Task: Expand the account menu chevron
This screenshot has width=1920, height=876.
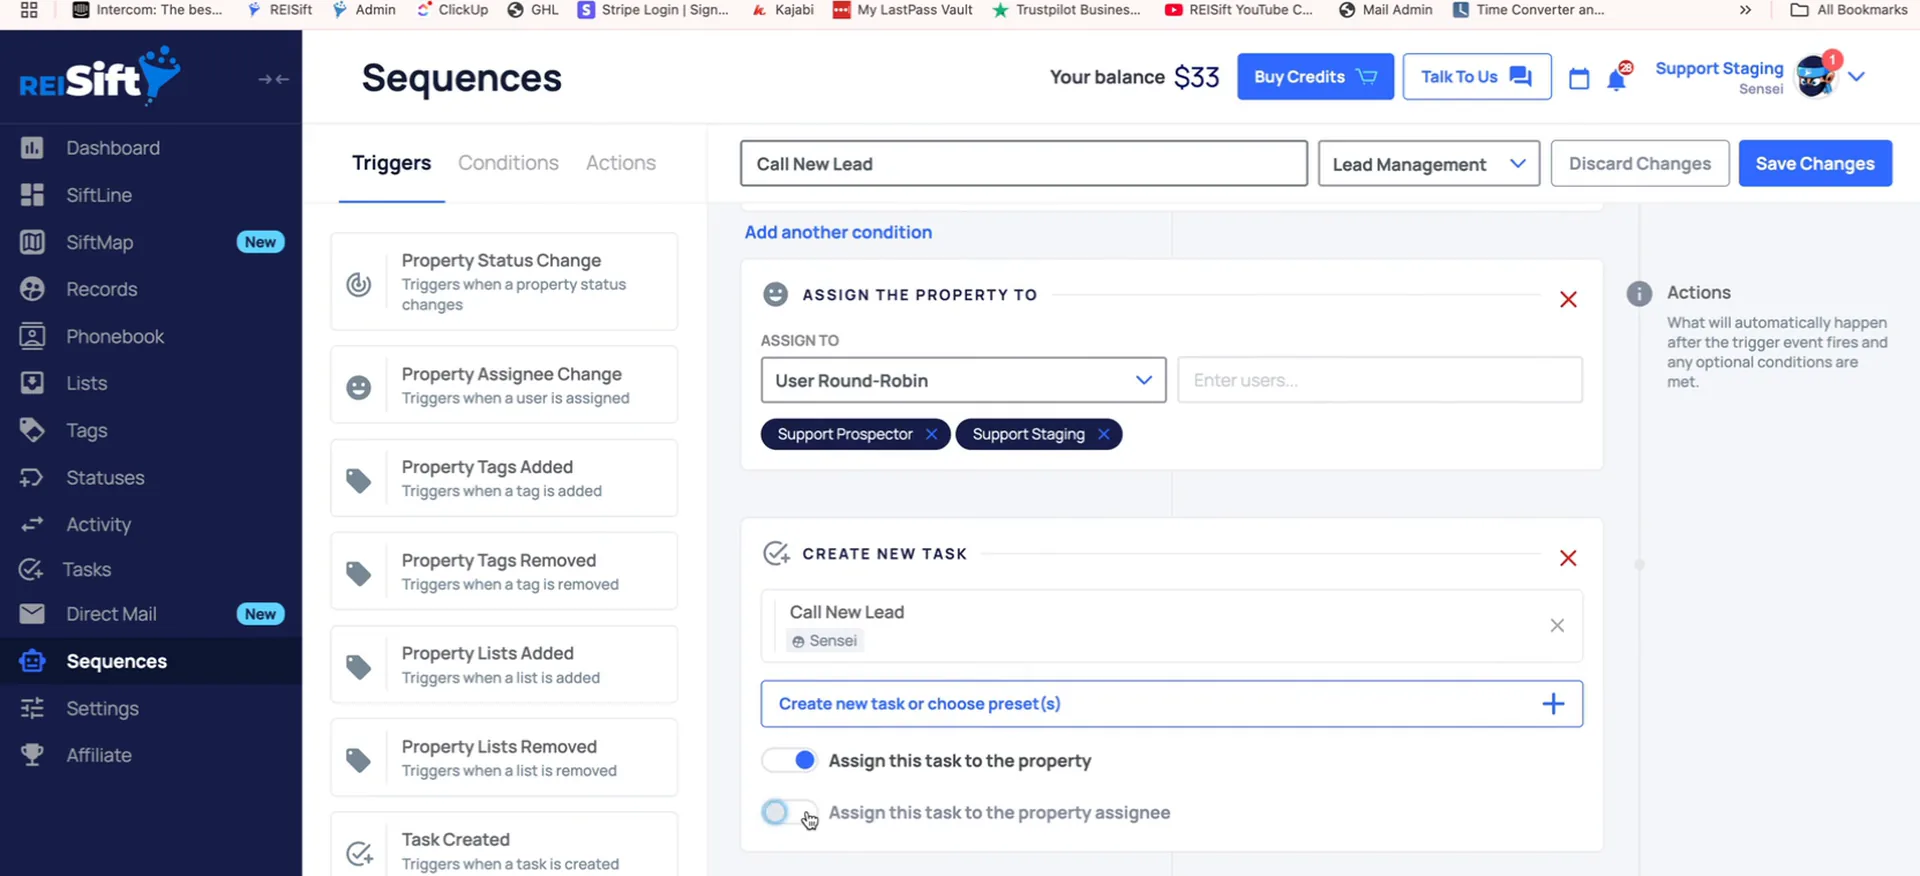Action: tap(1857, 77)
